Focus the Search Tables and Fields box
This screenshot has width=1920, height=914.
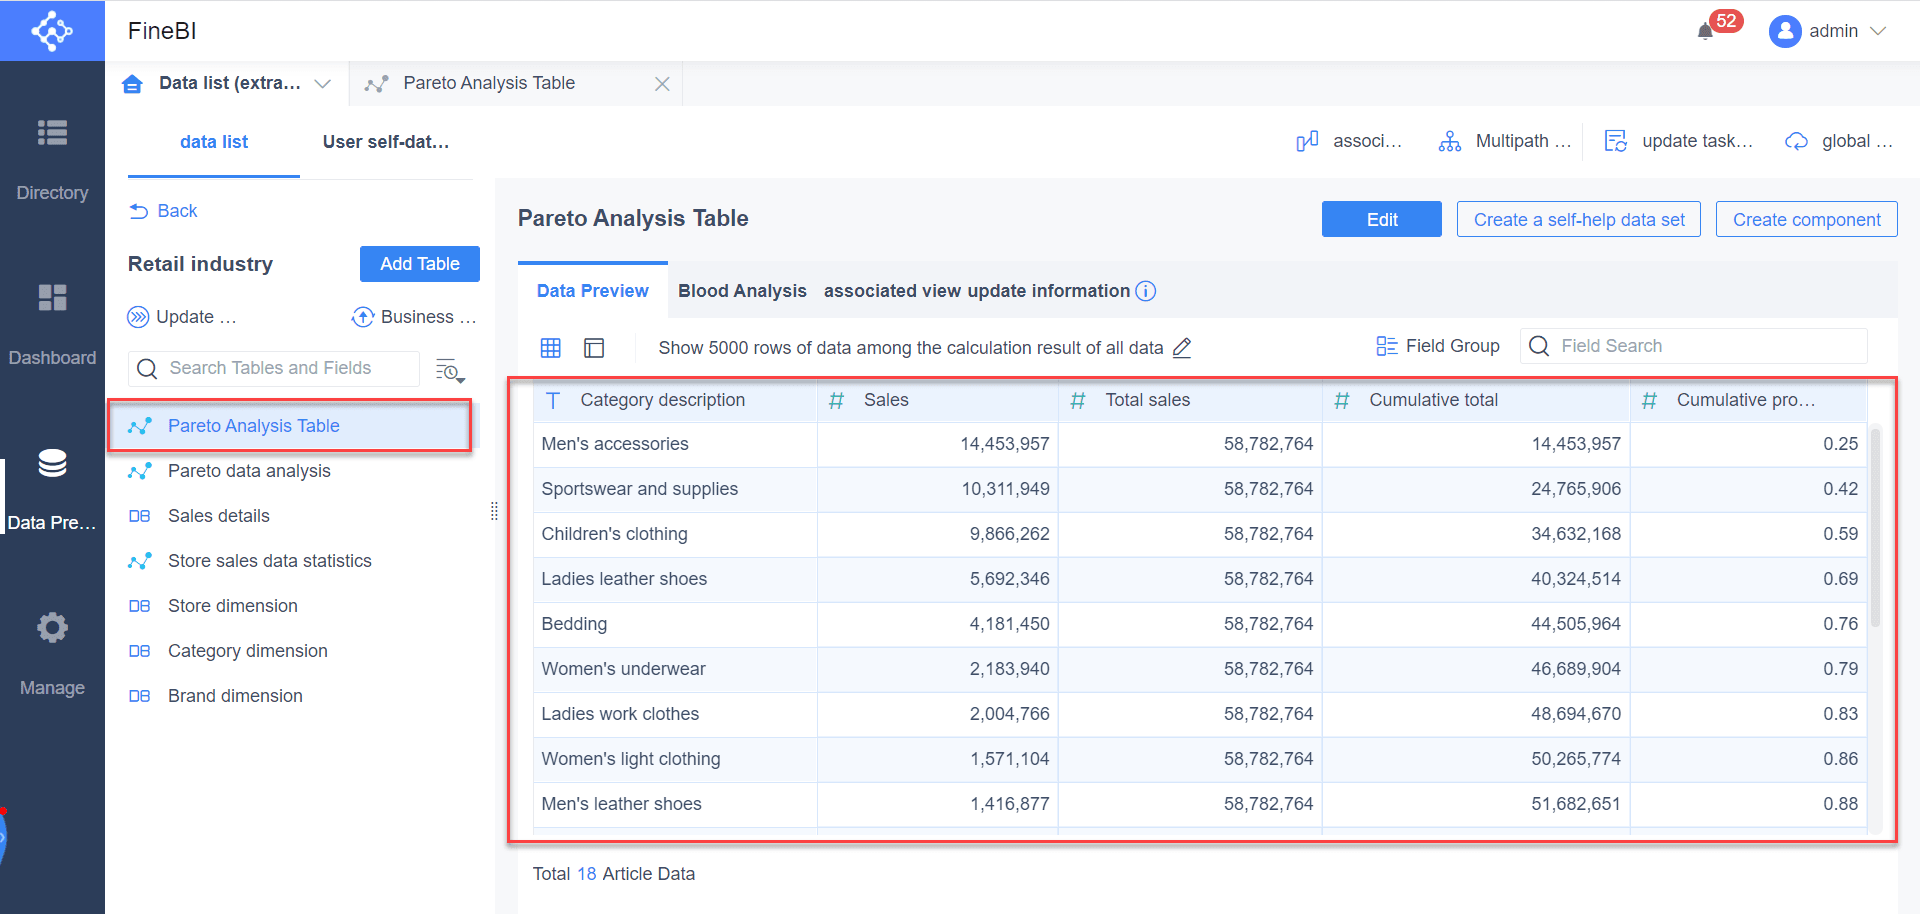click(x=274, y=368)
